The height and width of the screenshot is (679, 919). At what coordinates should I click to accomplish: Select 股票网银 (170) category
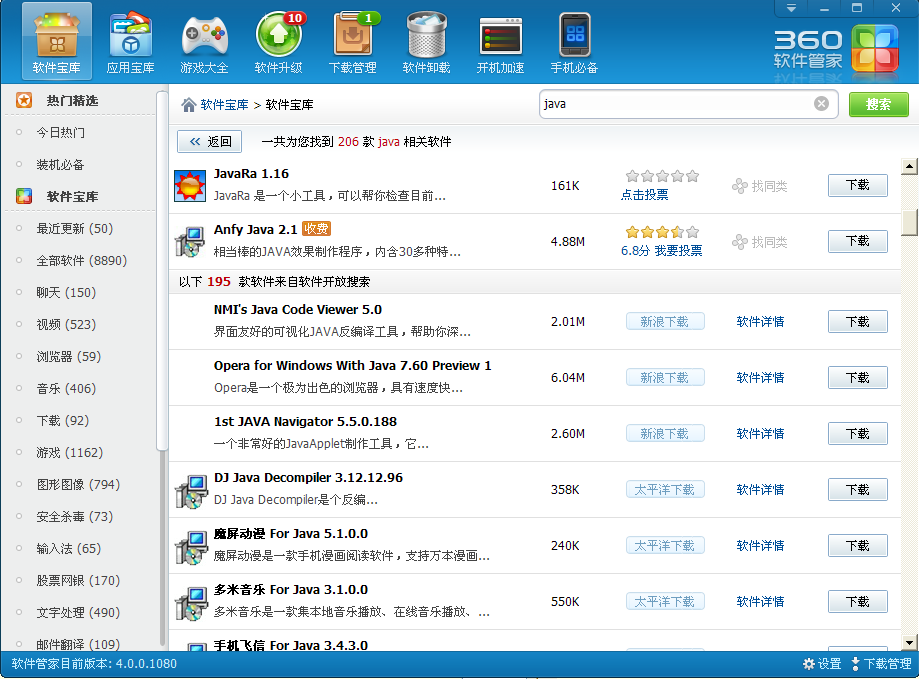78,581
